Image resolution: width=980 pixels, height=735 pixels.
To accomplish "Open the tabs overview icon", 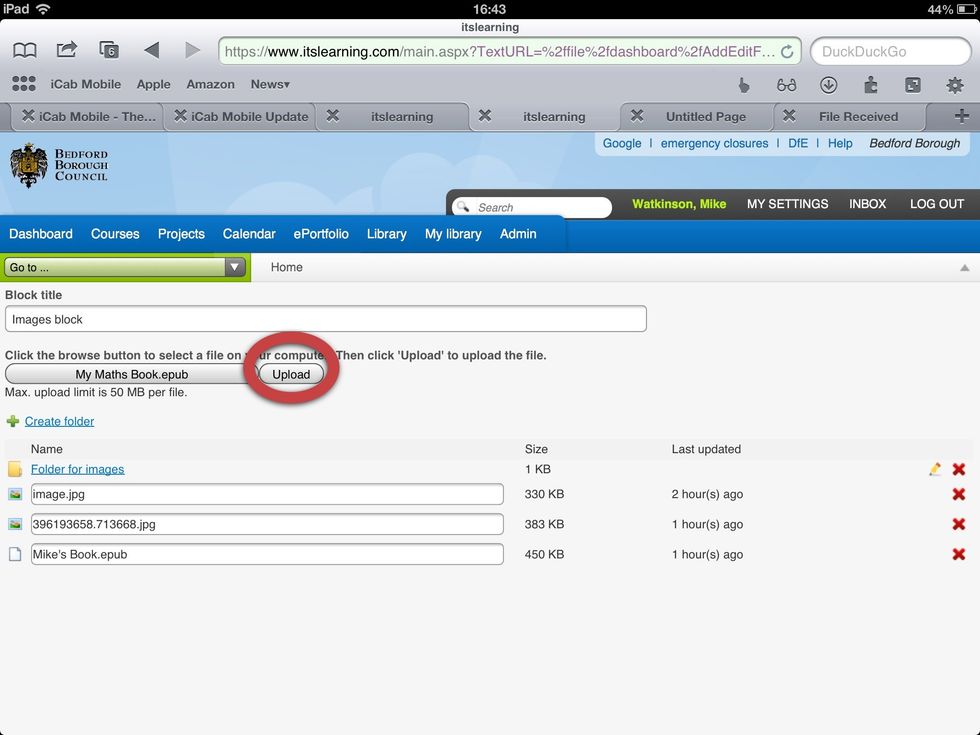I will 109,50.
